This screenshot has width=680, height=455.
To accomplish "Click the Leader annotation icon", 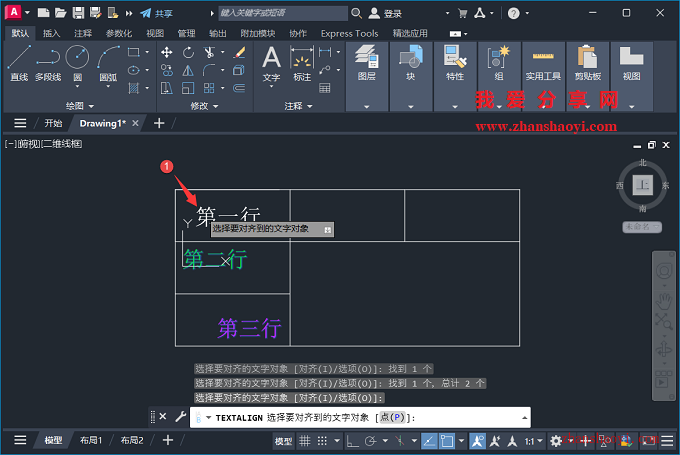I will click(325, 70).
